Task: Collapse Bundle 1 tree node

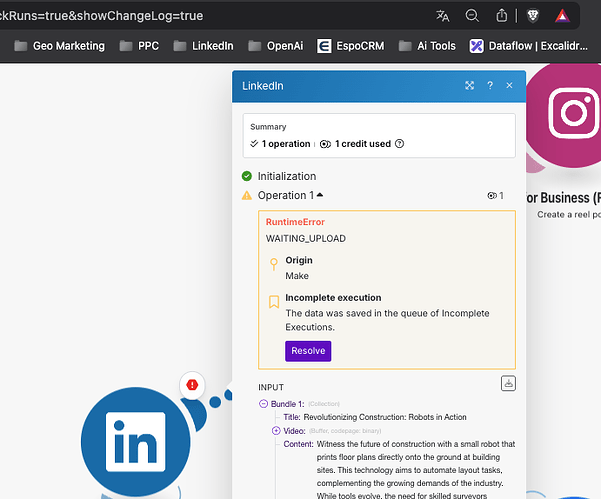Action: tap(264, 403)
